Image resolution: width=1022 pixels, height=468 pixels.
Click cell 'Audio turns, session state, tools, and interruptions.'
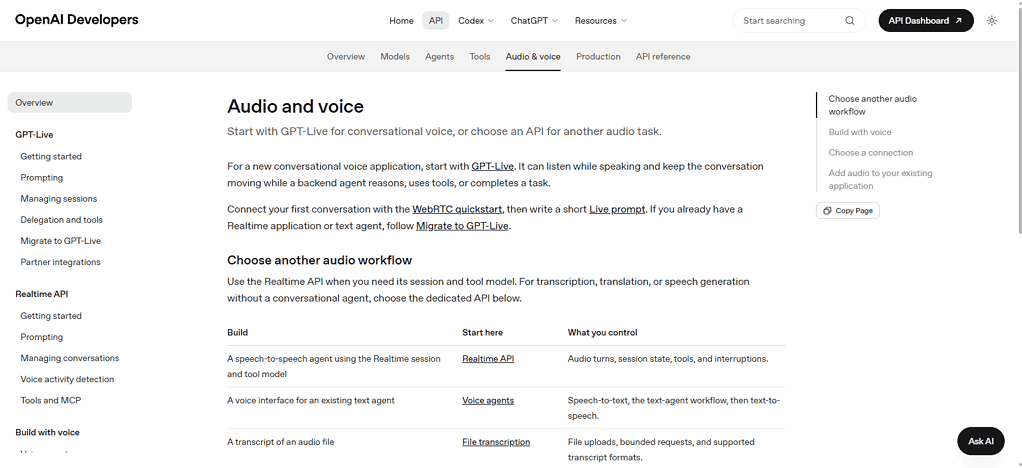coord(668,358)
